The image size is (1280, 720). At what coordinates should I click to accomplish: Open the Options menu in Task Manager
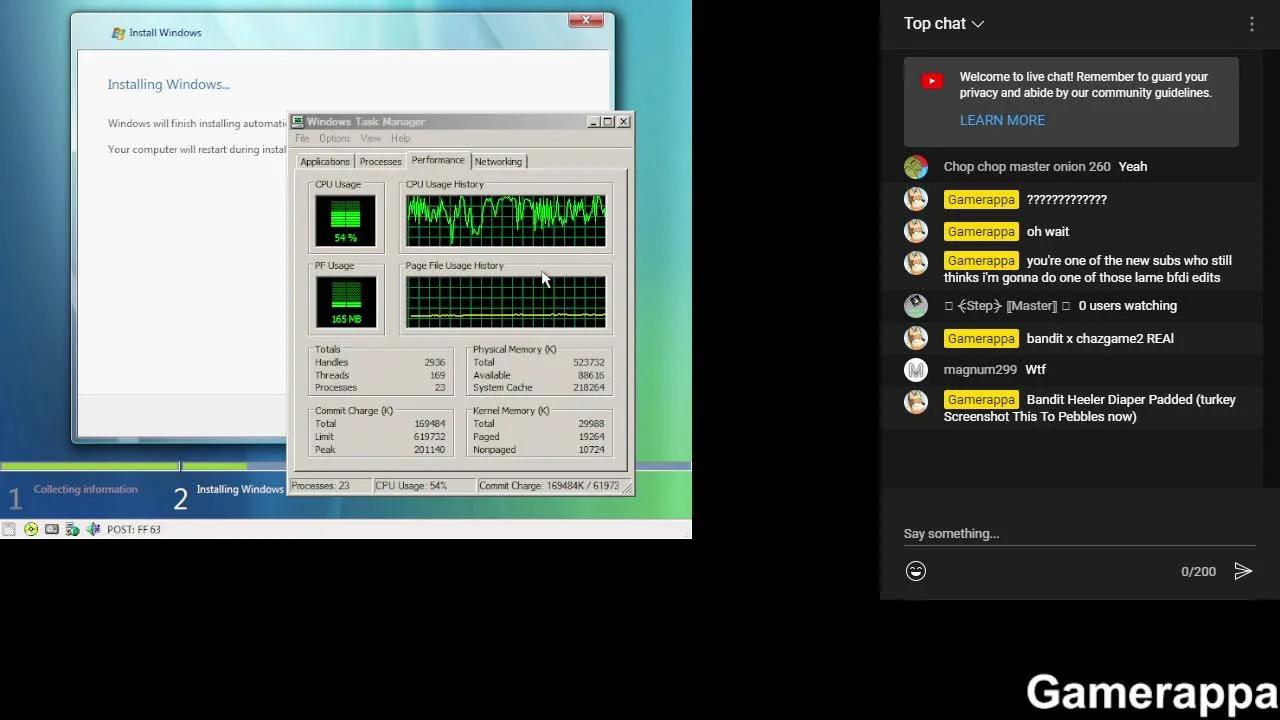pyautogui.click(x=334, y=138)
